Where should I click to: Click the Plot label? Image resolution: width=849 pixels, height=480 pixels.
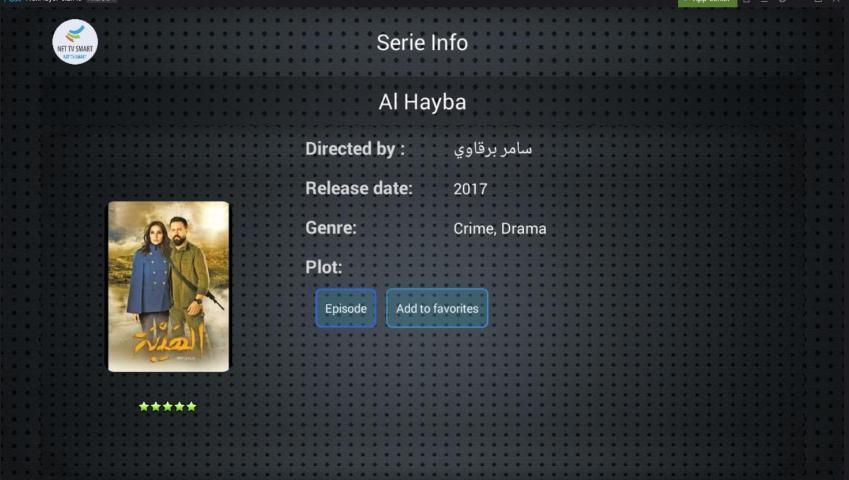coord(324,267)
